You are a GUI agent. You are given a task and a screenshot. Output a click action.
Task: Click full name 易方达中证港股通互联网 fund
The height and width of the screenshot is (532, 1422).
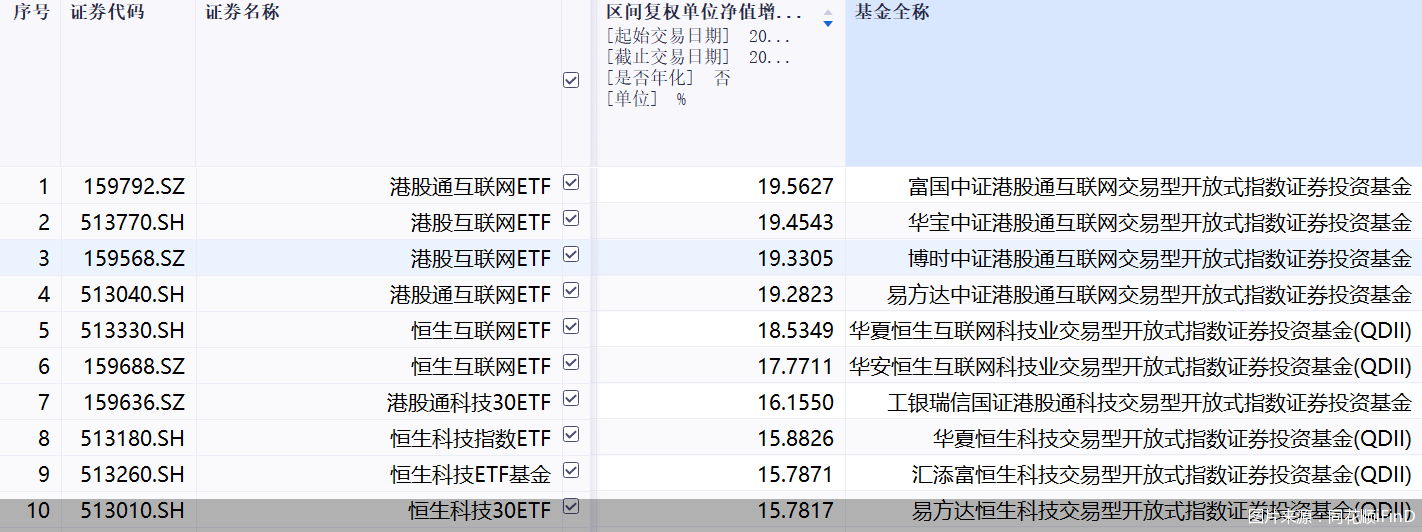click(x=1150, y=294)
